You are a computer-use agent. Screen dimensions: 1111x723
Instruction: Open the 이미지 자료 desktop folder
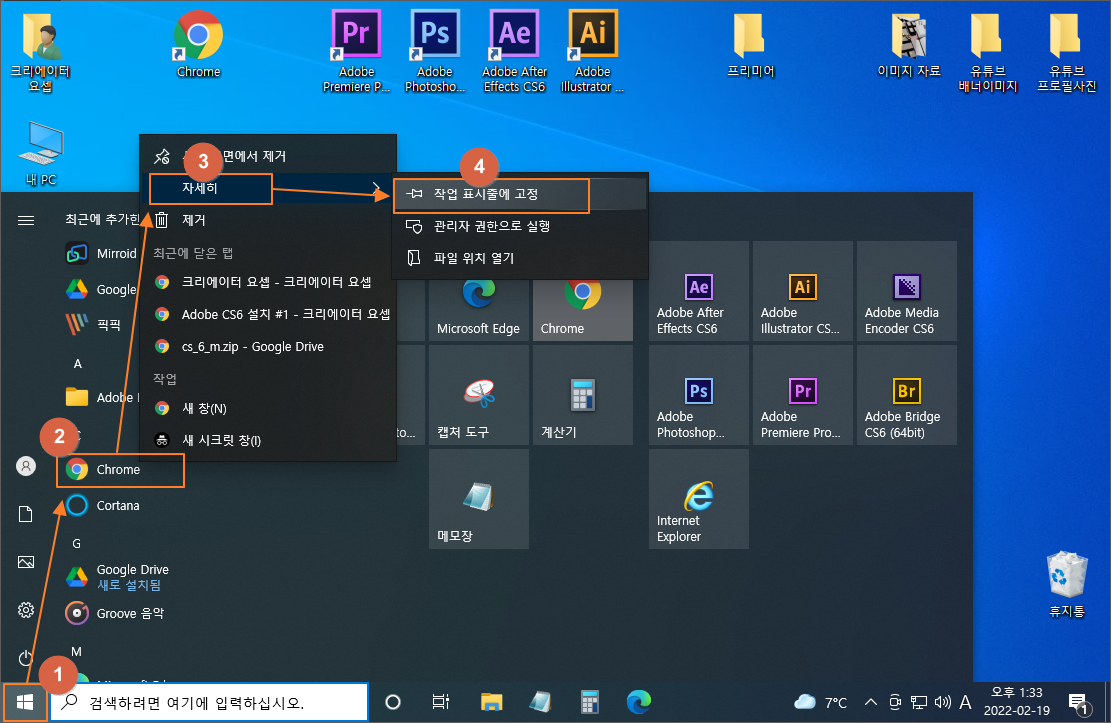pos(908,44)
